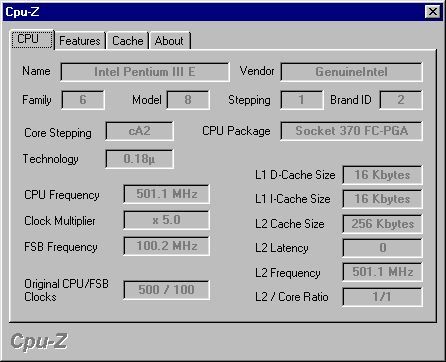Click the "Core Stepping" label
Viewport: 446px width, 362px height.
[58, 133]
